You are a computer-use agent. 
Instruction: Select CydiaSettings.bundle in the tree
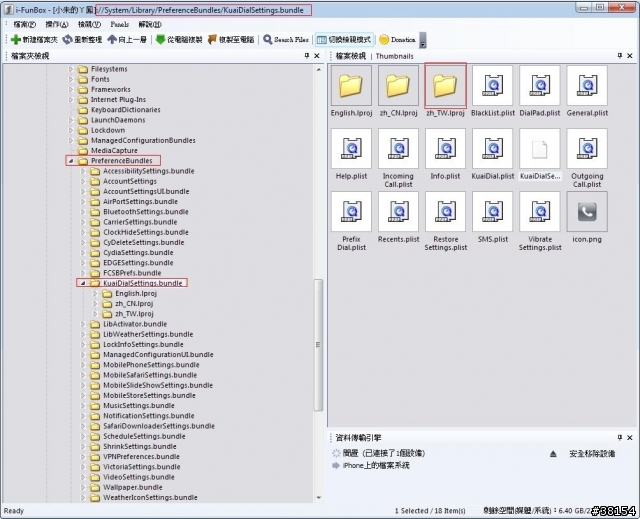pyautogui.click(x=138, y=253)
